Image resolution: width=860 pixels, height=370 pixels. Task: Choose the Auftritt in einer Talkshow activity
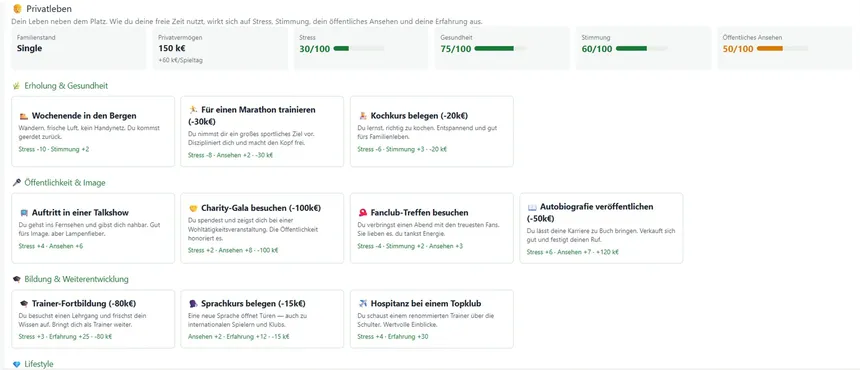93,228
